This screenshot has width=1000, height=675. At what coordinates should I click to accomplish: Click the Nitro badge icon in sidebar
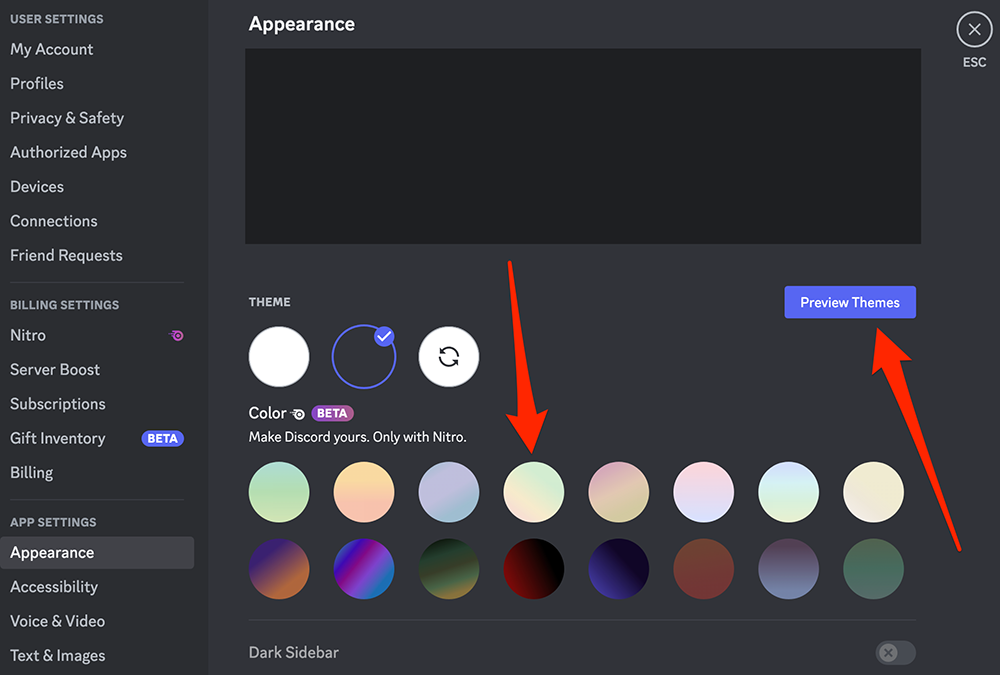pyautogui.click(x=177, y=336)
